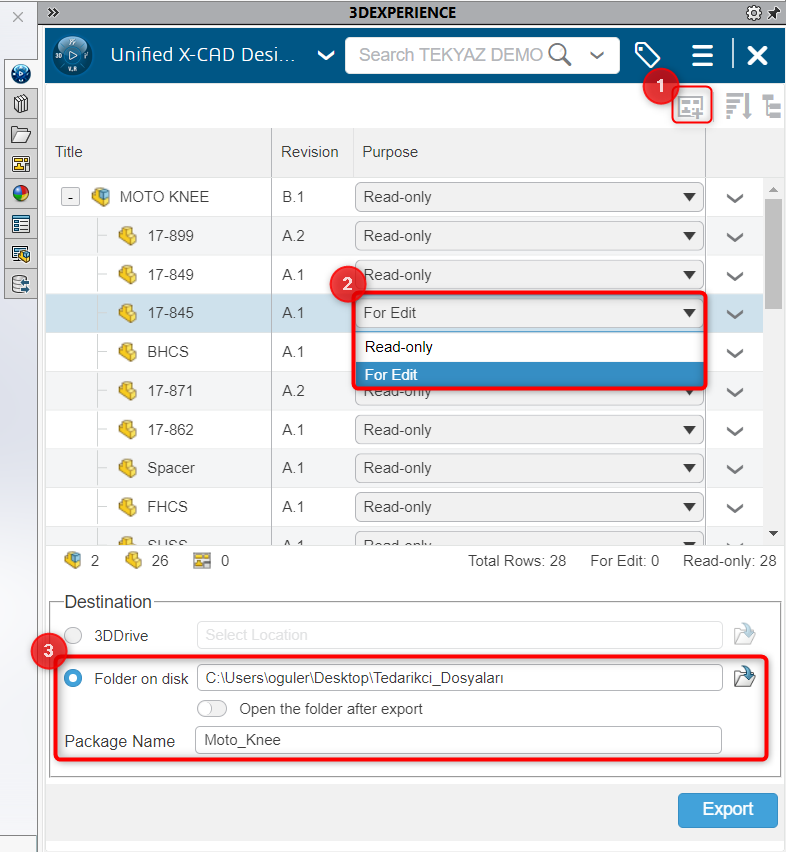The height and width of the screenshot is (852, 786).
Task: Click the 3DEXPERIENCE compass icon
Action: pyautogui.click(x=73, y=55)
